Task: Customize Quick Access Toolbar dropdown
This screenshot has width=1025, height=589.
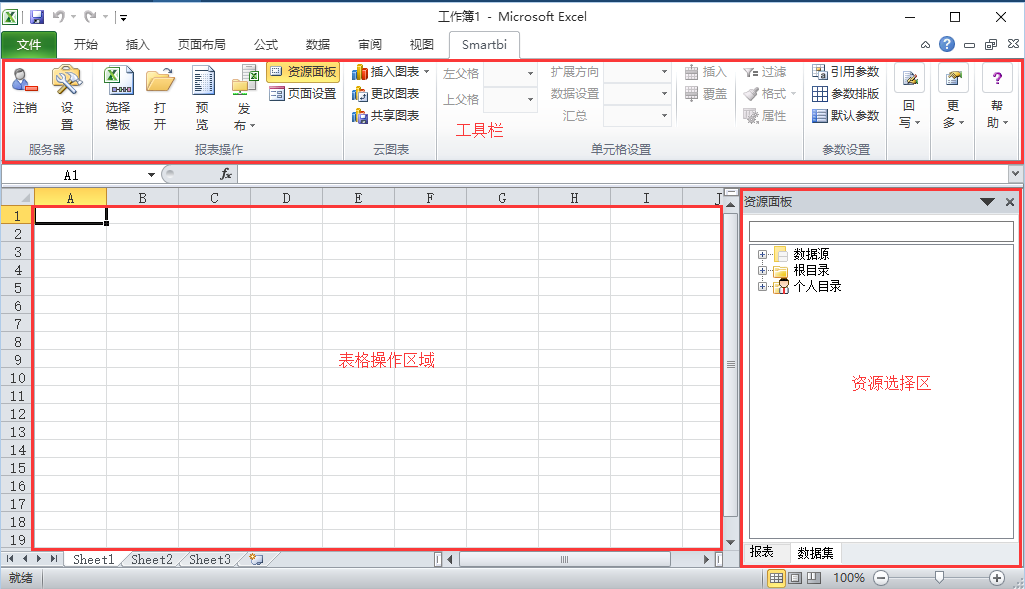Action: click(x=124, y=18)
